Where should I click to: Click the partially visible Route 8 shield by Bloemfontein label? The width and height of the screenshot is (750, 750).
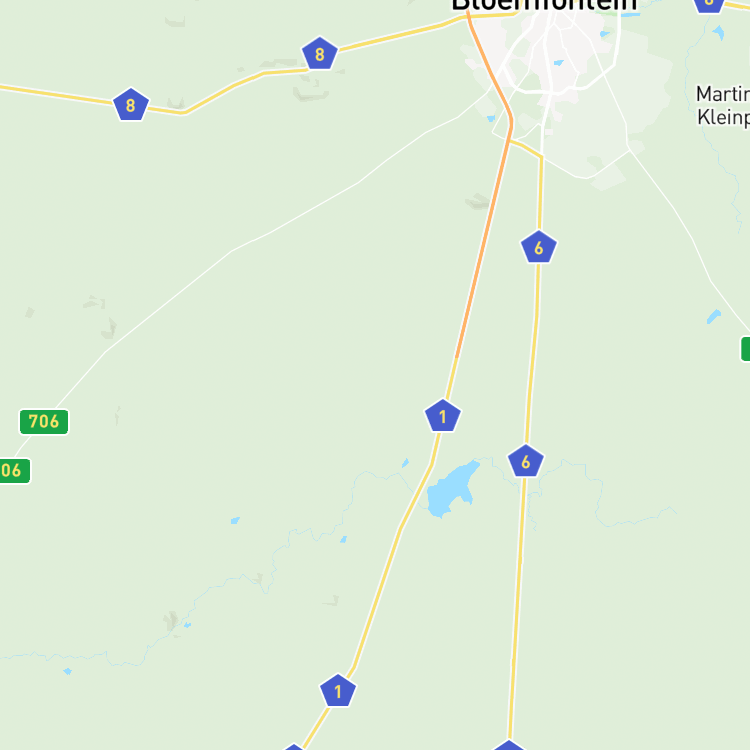click(x=709, y=5)
